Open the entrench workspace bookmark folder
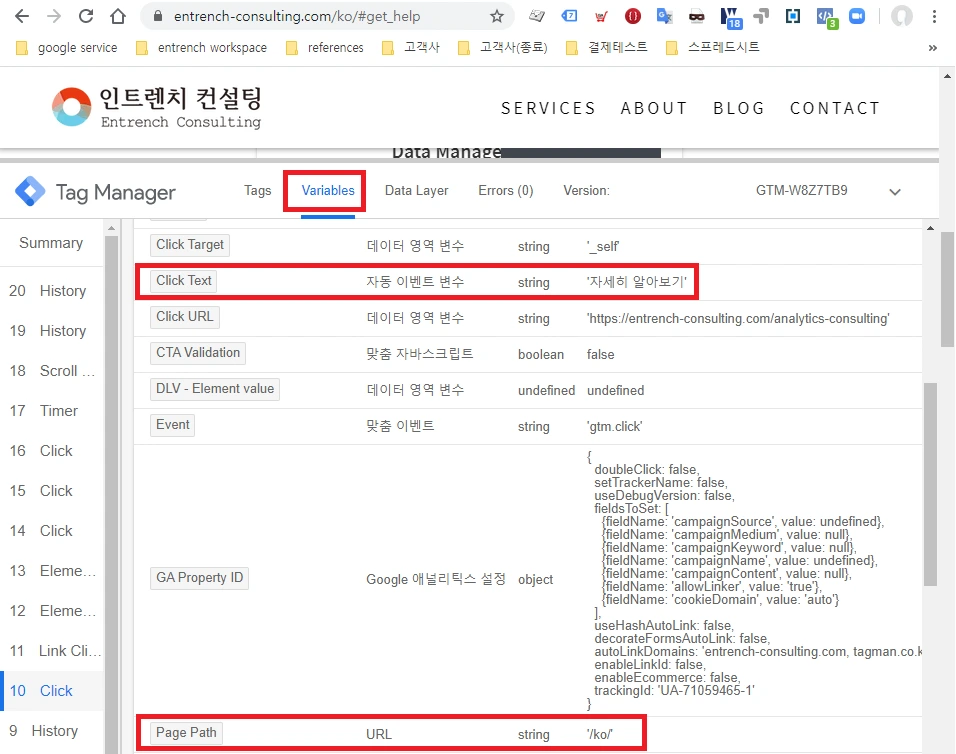This screenshot has width=956, height=754. (201, 48)
